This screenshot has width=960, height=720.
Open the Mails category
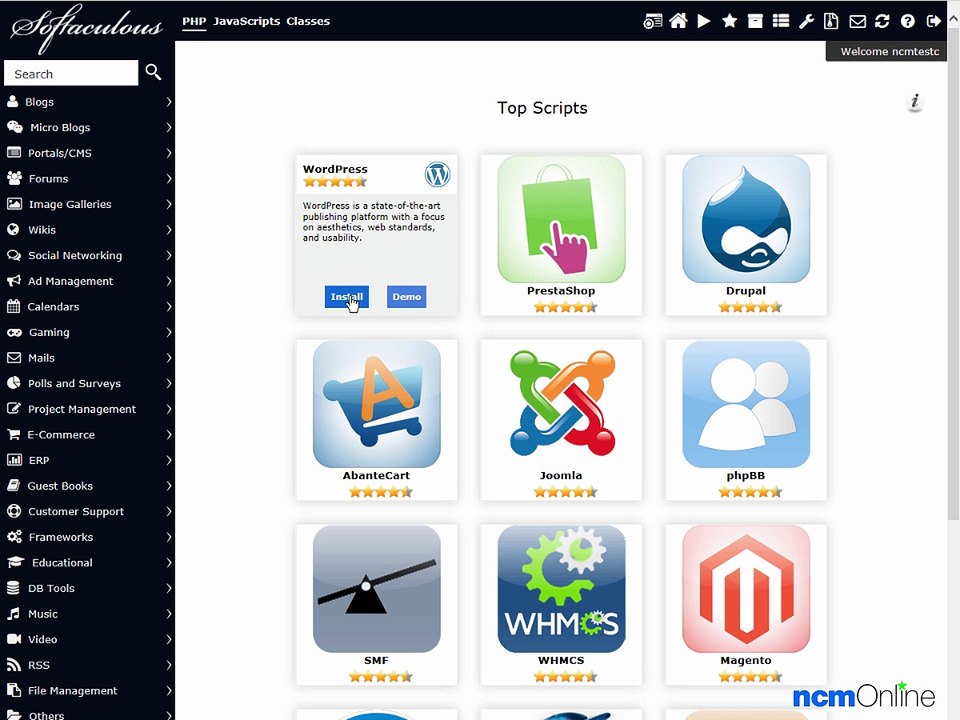87,358
